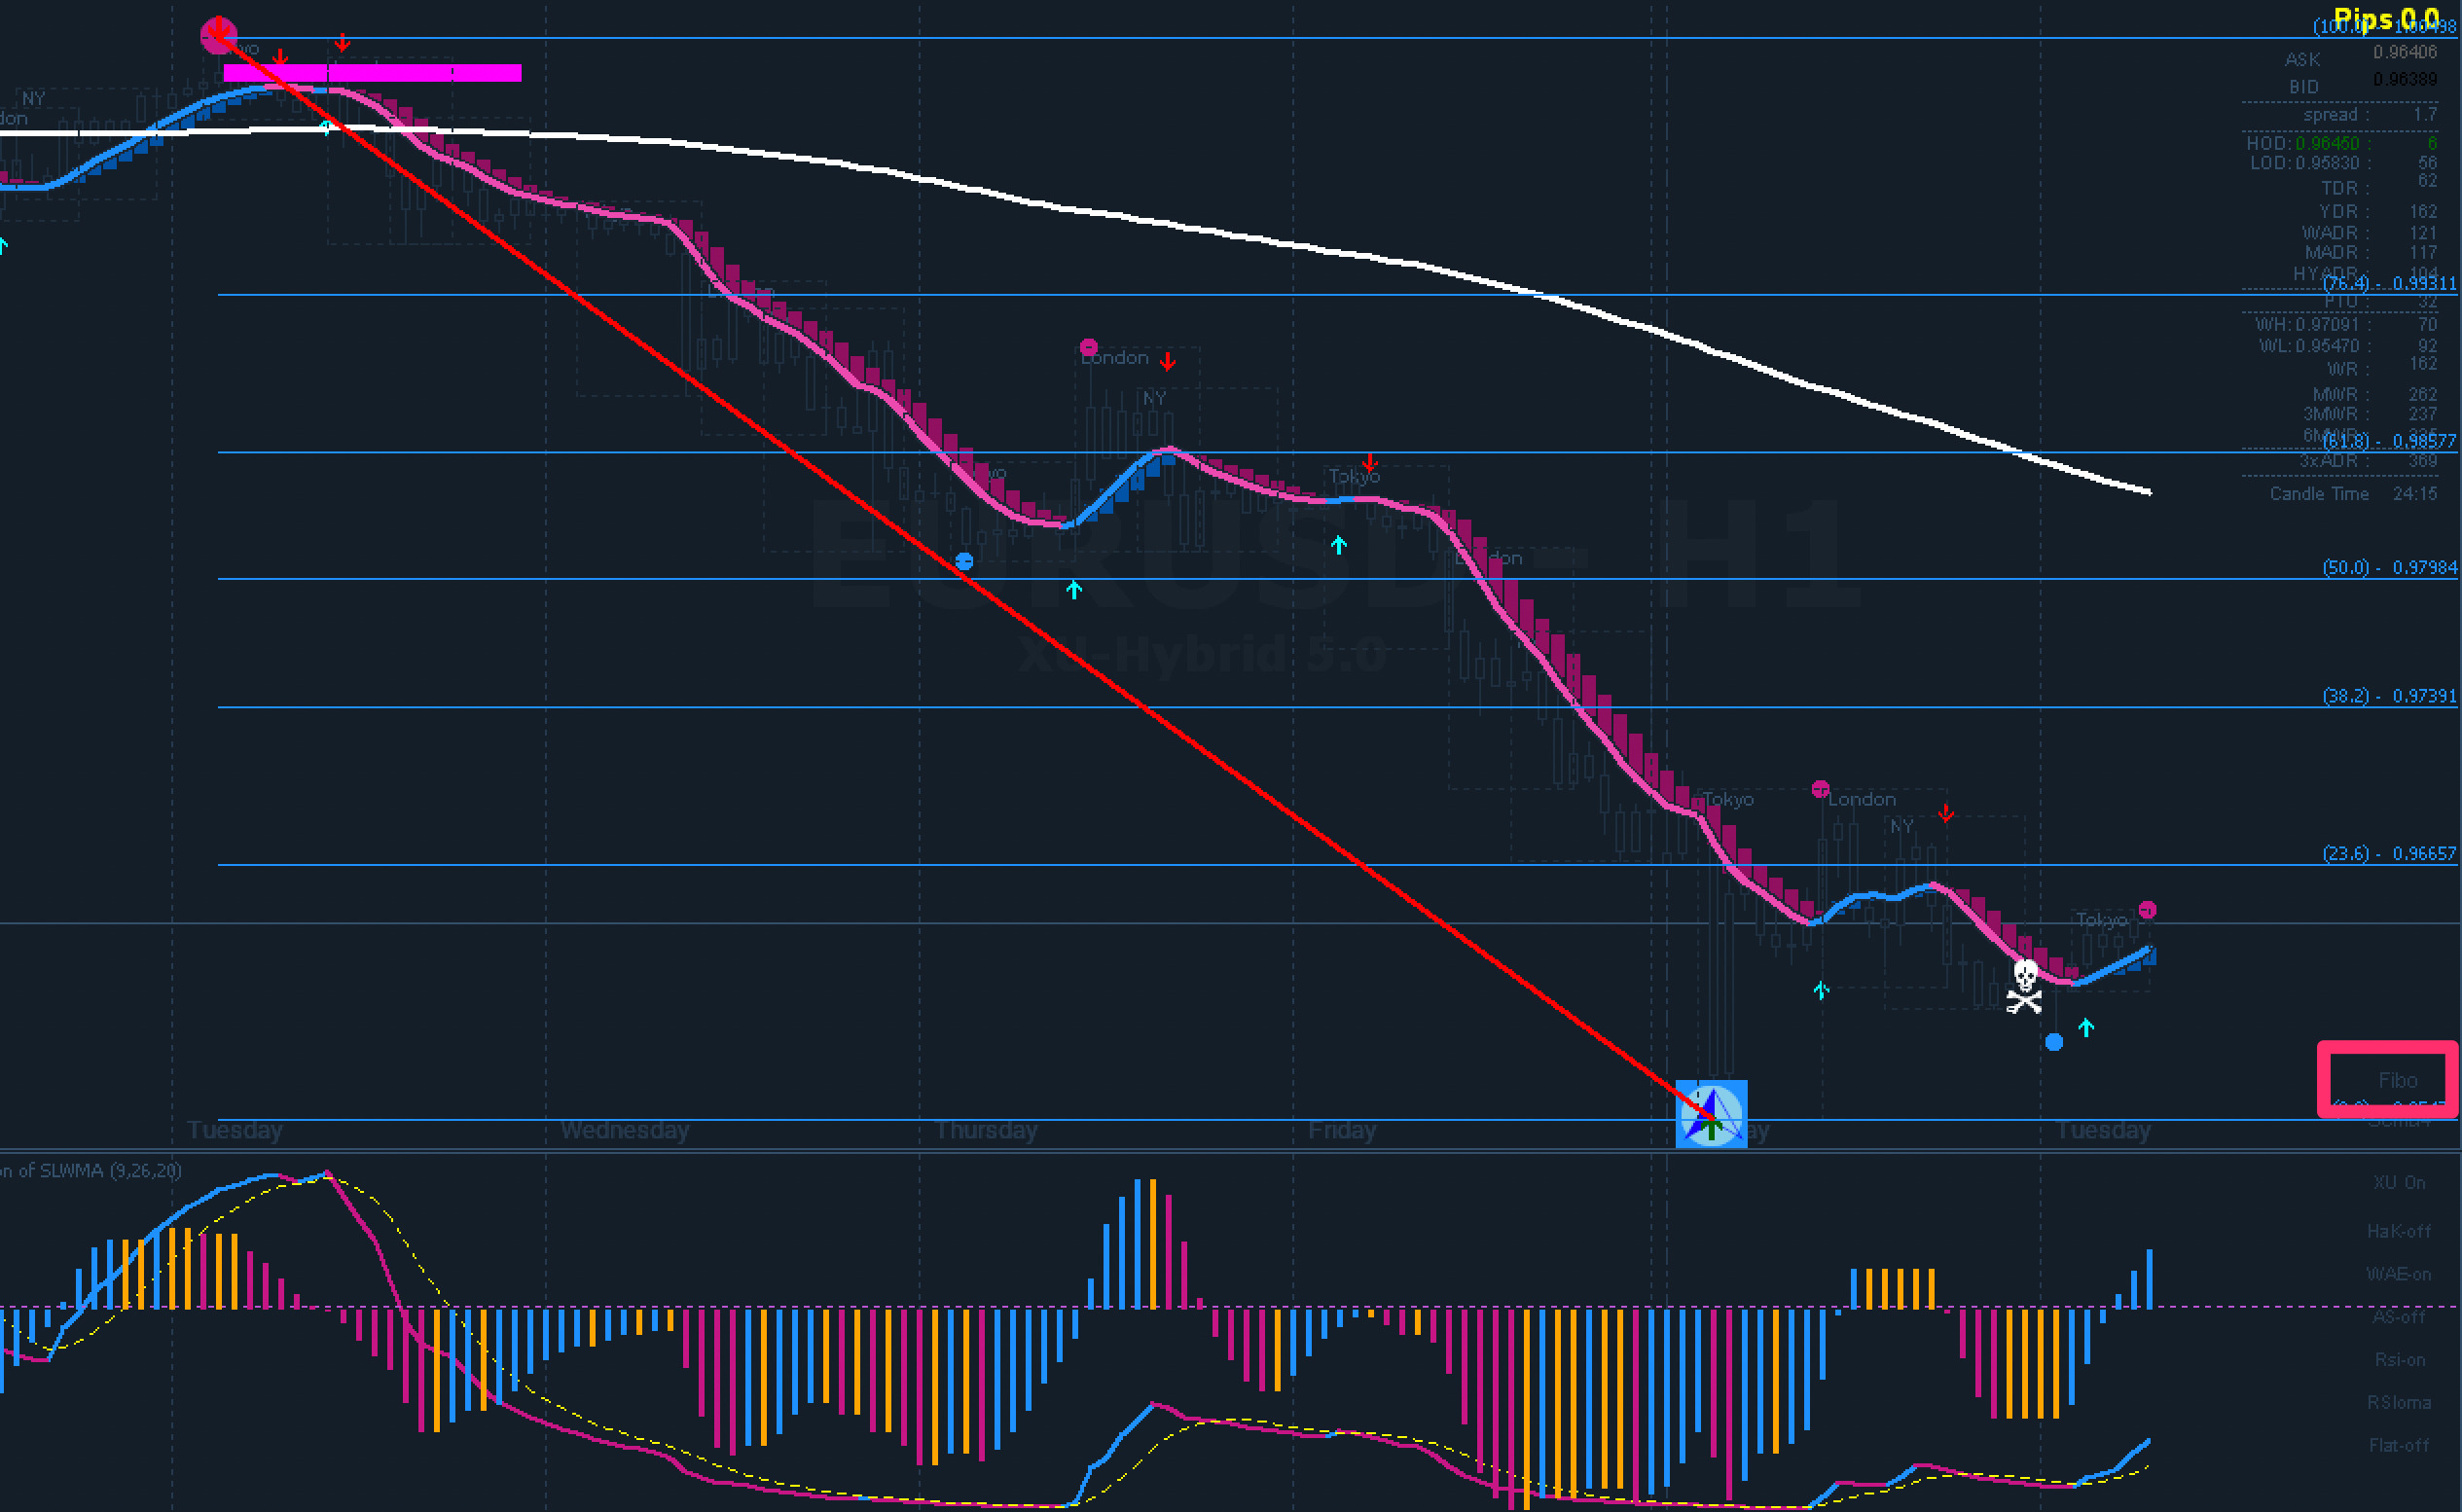Toggle the Flat-off button
This screenshot has height=1512, width=2462.
click(2398, 1445)
